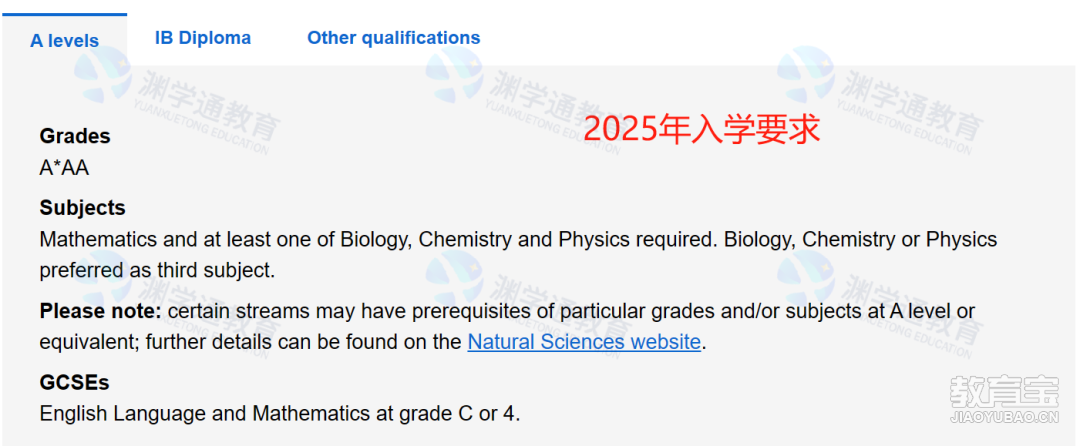Click the bold Please note label

tap(101, 311)
